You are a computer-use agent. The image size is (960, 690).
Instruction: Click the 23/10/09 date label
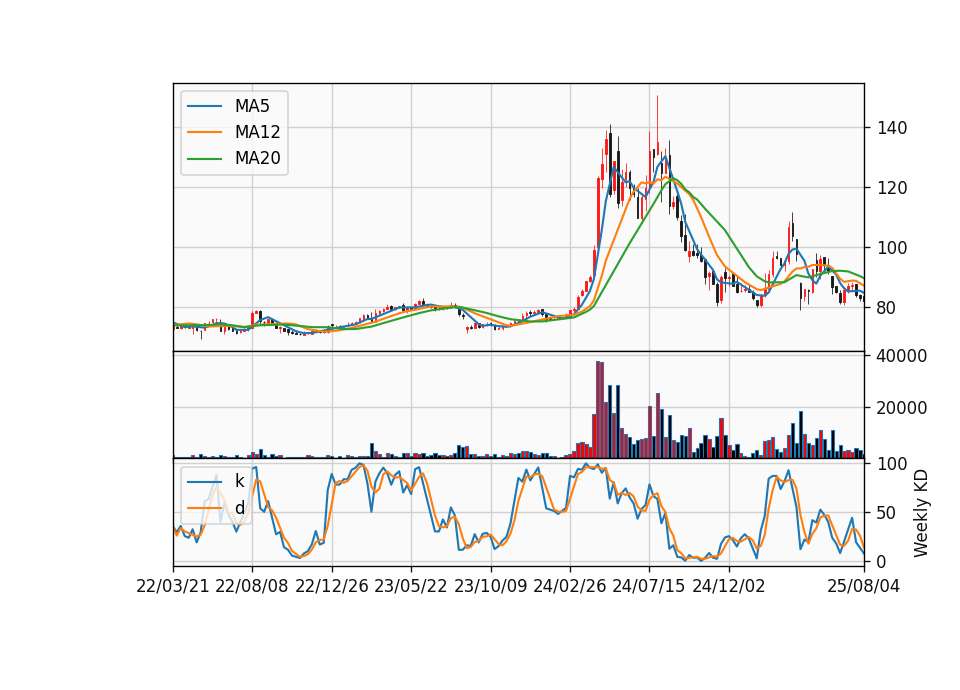(490, 586)
